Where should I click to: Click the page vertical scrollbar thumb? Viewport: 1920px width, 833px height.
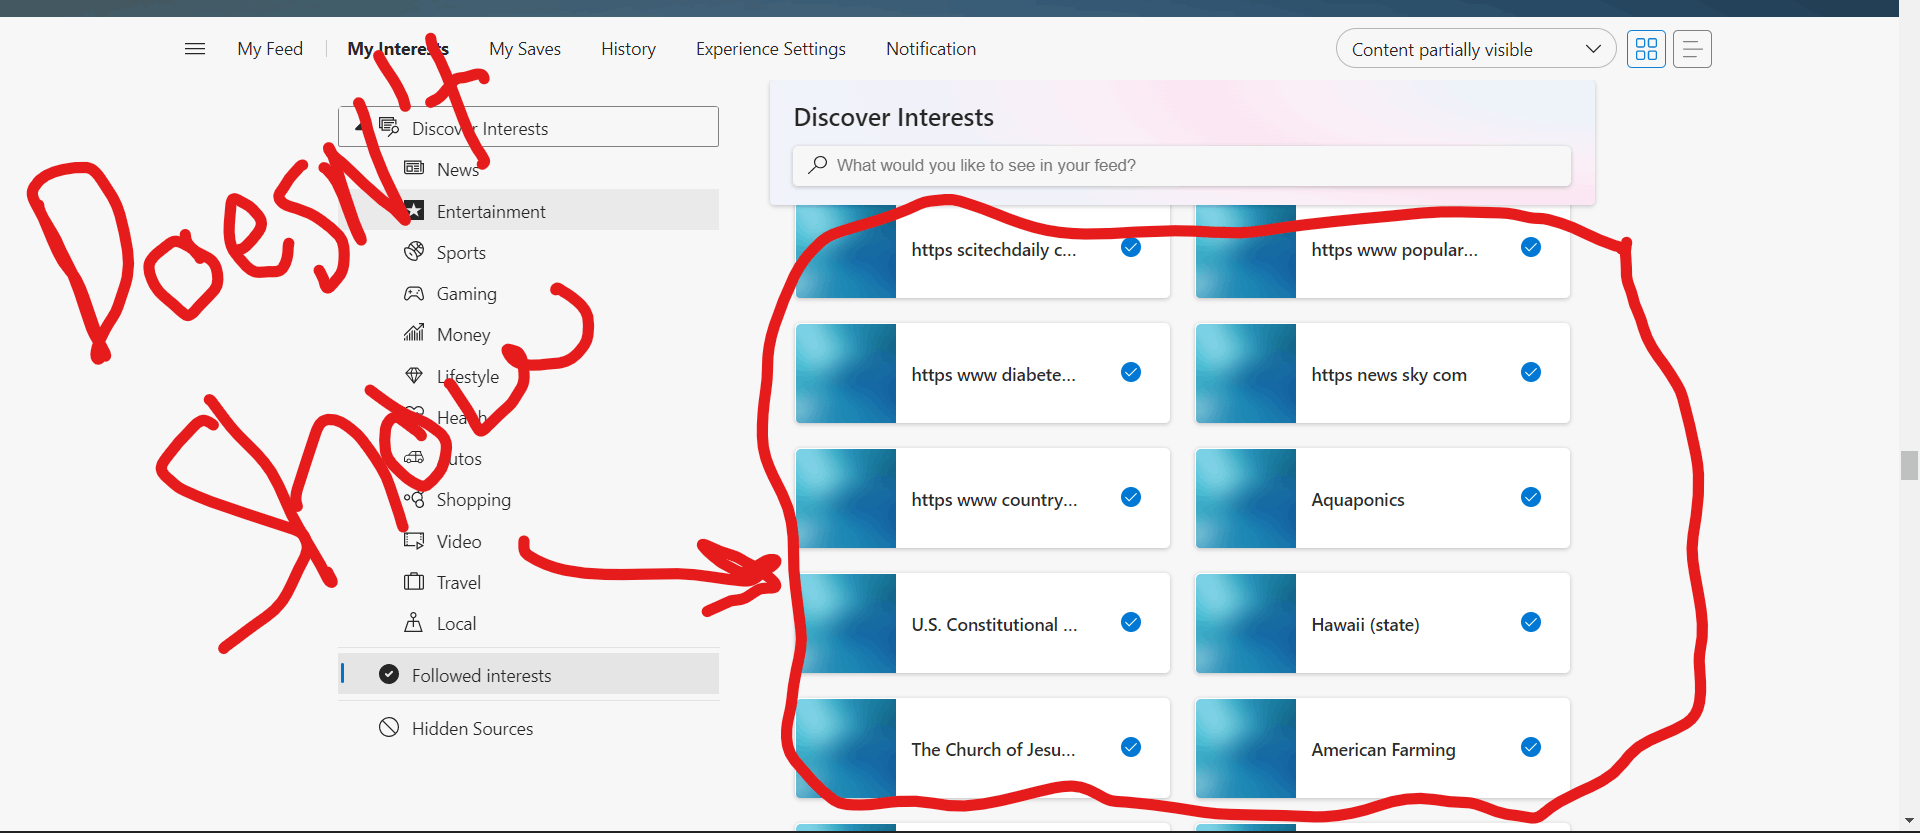click(1909, 465)
